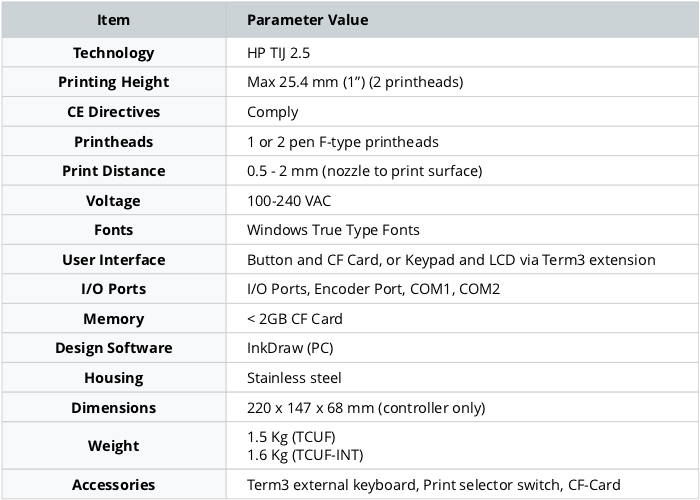Click Windows True Type Fonts text
This screenshot has width=700, height=500.
(333, 230)
